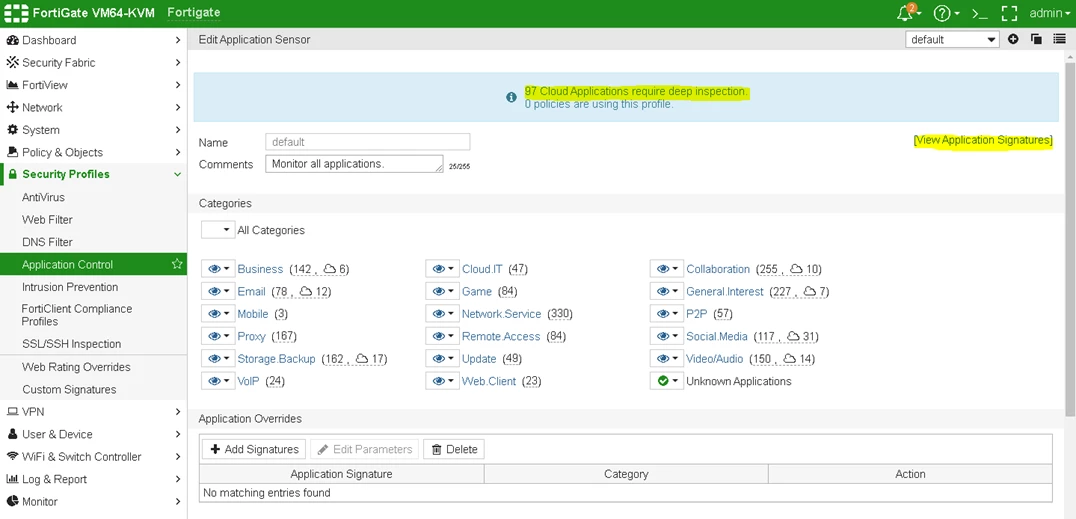The height and width of the screenshot is (519, 1076).
Task: View the sensor list icon
Action: 1060,39
